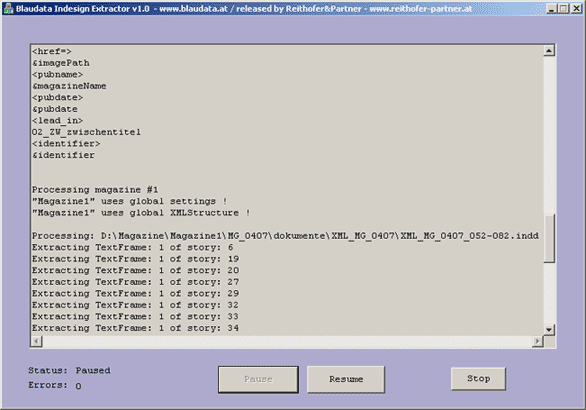Click the vertical scrollbar thumb
Image resolution: width=586 pixels, height=410 pixels.
point(549,238)
